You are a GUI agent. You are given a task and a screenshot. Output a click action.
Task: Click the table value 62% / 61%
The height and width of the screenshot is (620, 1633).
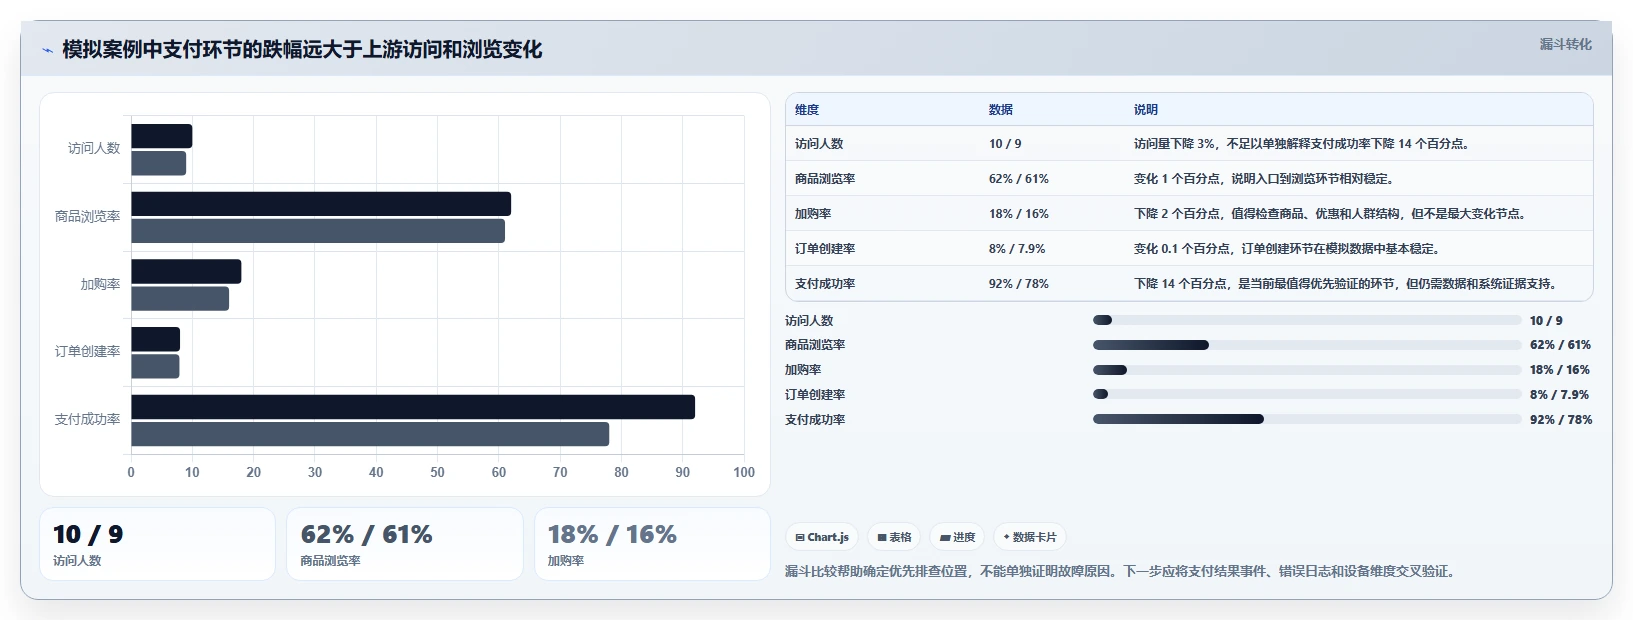(1019, 179)
